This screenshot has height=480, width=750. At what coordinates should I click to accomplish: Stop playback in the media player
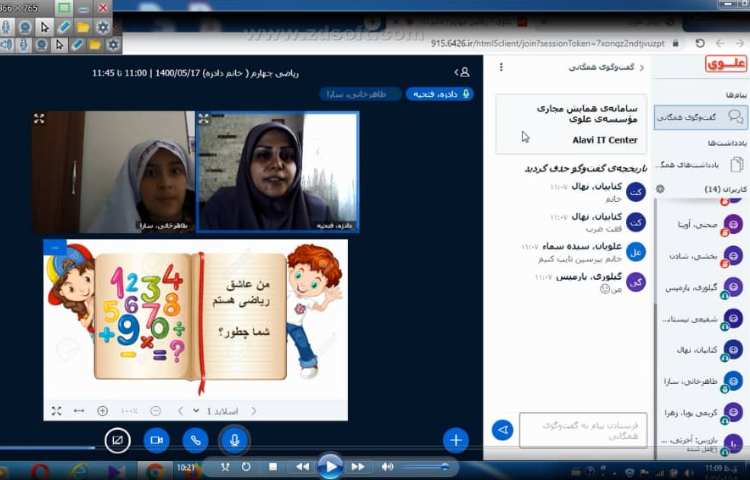273,467
